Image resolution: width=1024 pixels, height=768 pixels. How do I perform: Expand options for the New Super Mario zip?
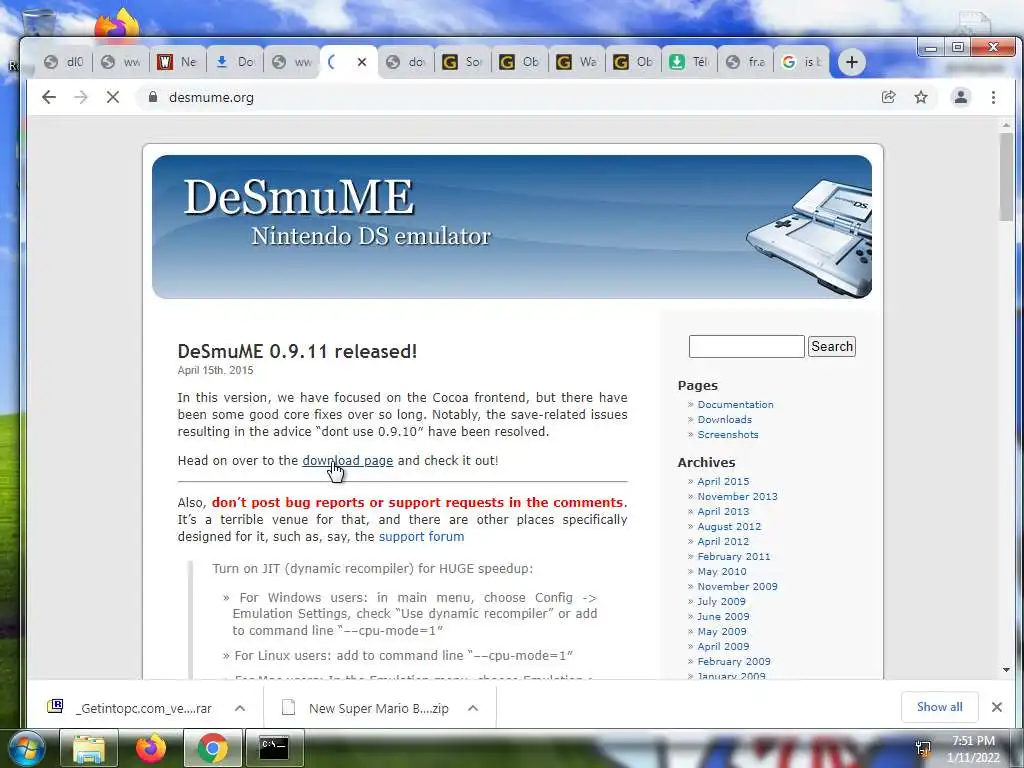coord(473,708)
